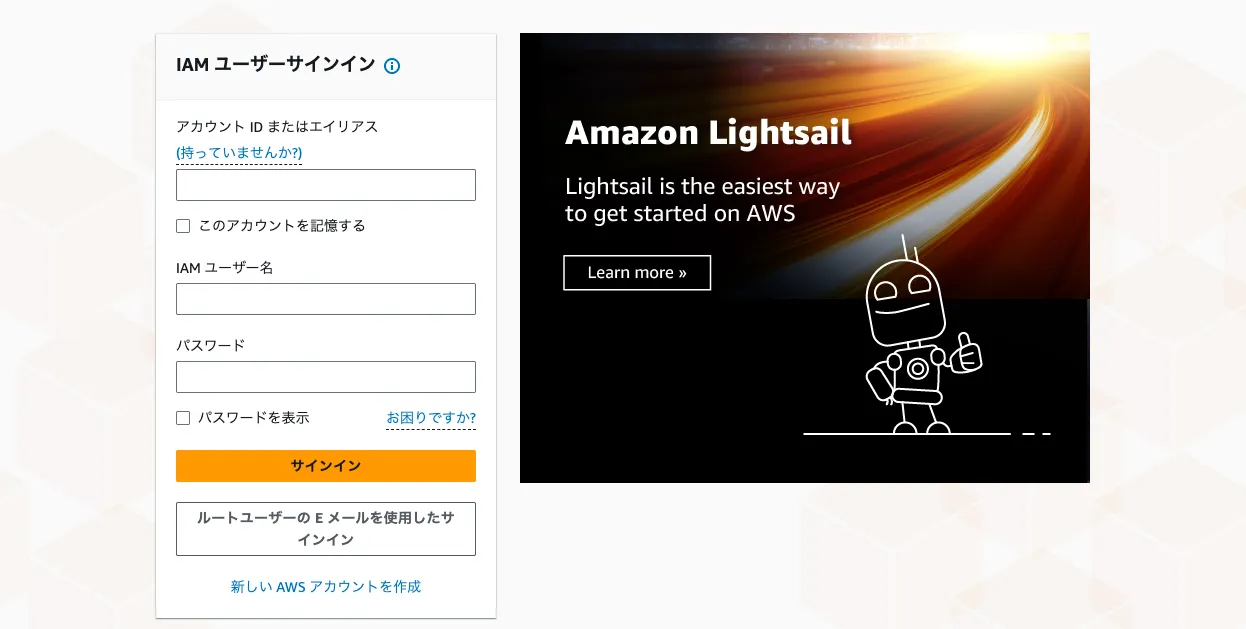Tick the このアカウントを記憶する checkbox
Image resolution: width=1246 pixels, height=629 pixels.
click(x=183, y=226)
